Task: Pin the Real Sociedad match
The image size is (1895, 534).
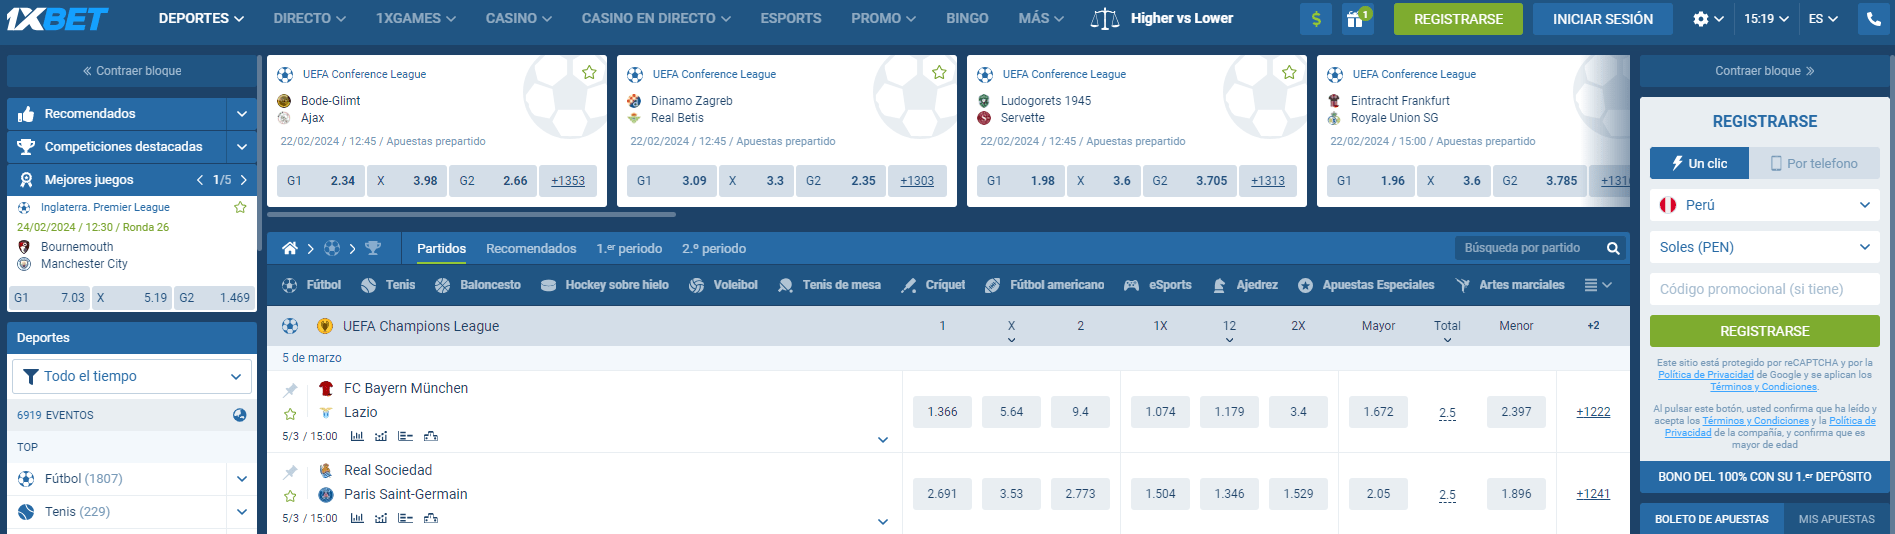Action: [x=290, y=471]
